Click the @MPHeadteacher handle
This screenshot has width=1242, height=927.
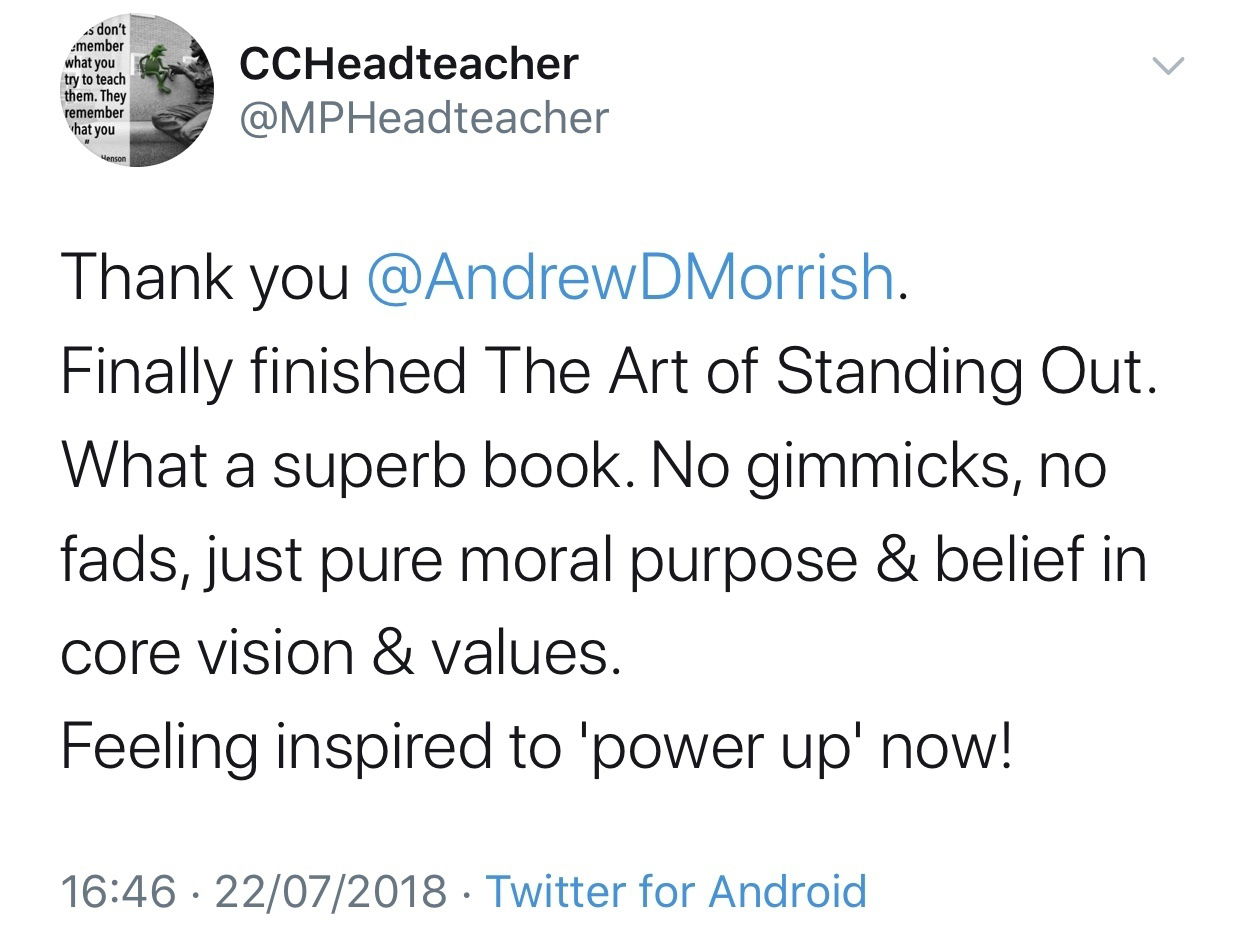pyautogui.click(x=423, y=119)
